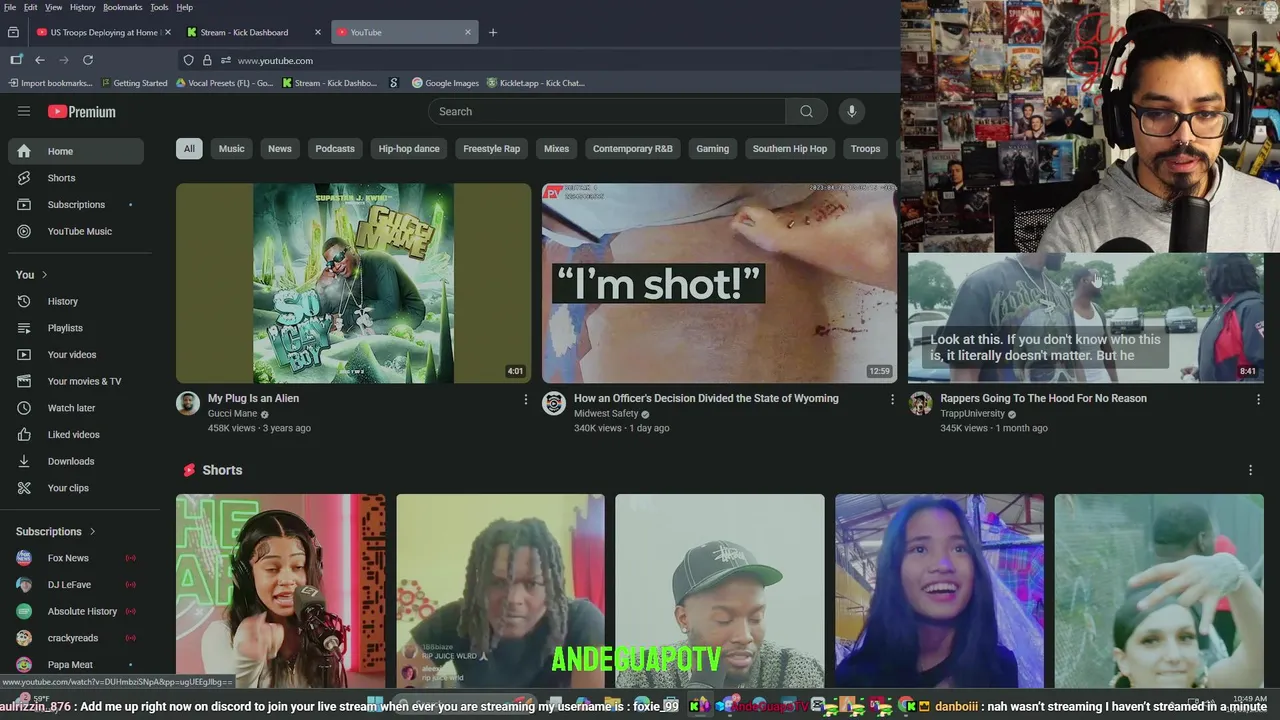This screenshot has height=720, width=1280.
Task: Click Midwest Safety channel avatar
Action: tap(554, 403)
